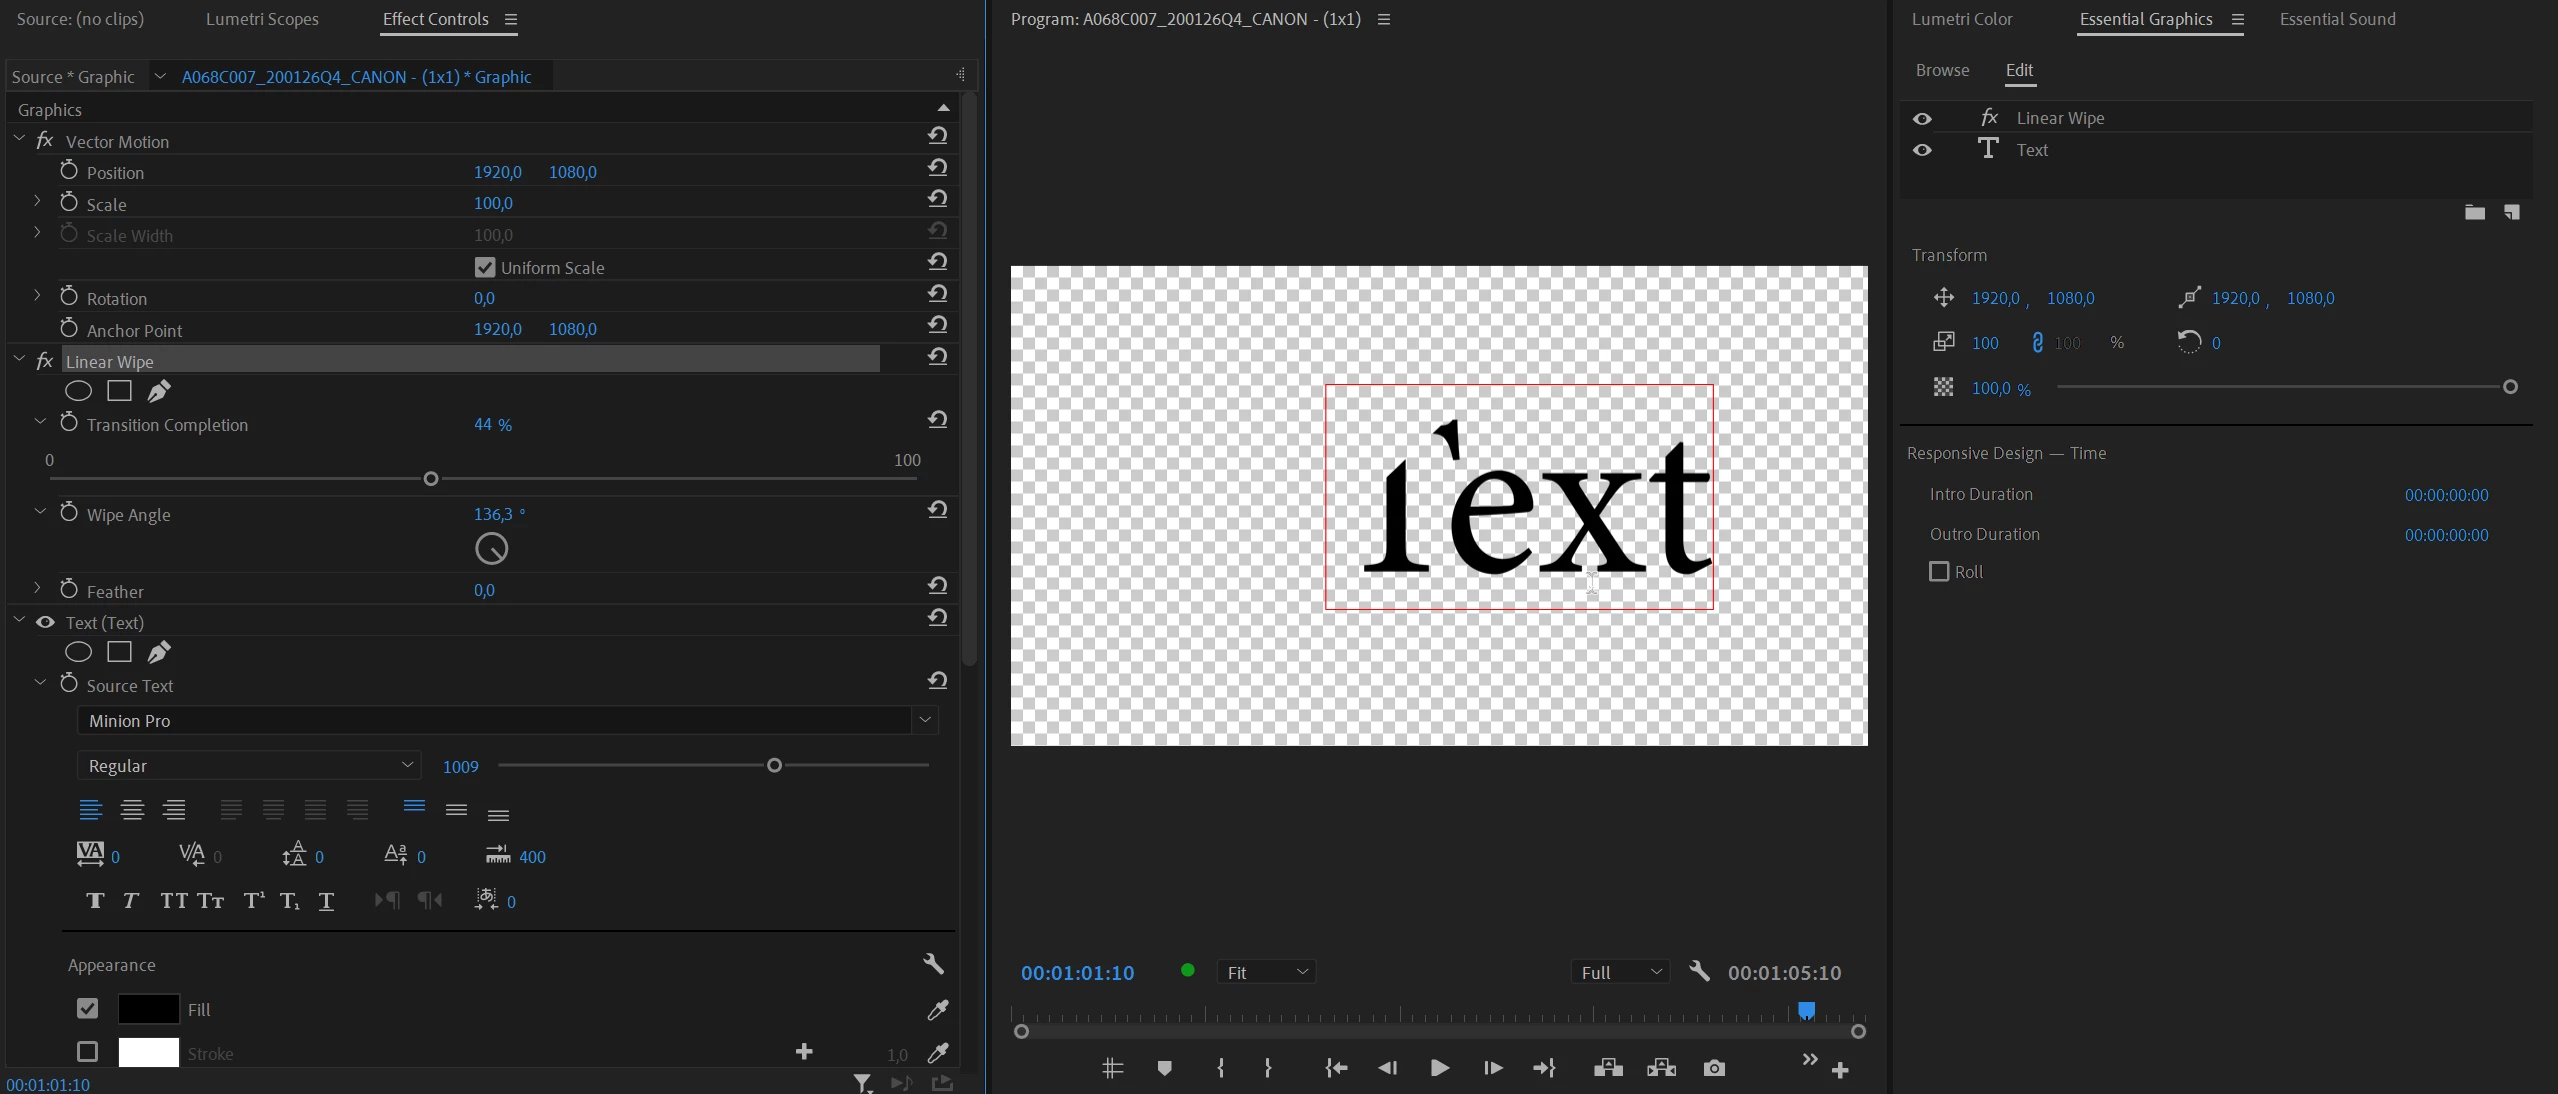This screenshot has width=2558, height=1094.
Task: Reset the Wipe Angle parameter
Action: pyautogui.click(x=937, y=510)
